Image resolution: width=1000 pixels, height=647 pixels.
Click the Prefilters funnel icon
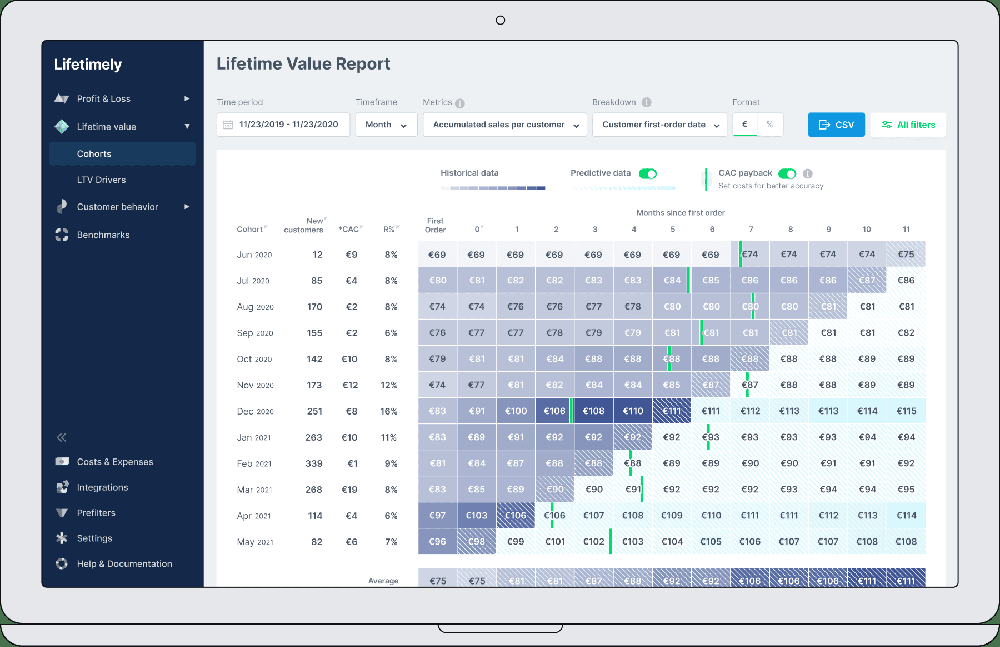click(62, 512)
